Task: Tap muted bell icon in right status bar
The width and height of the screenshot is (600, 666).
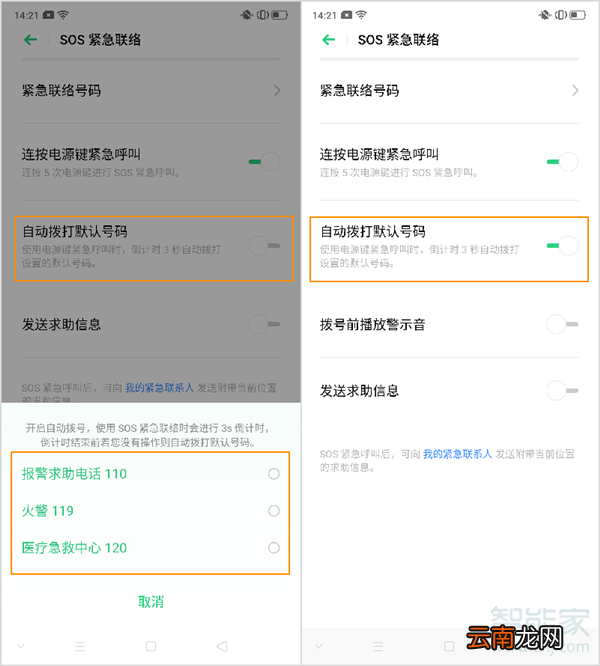Action: [545, 15]
